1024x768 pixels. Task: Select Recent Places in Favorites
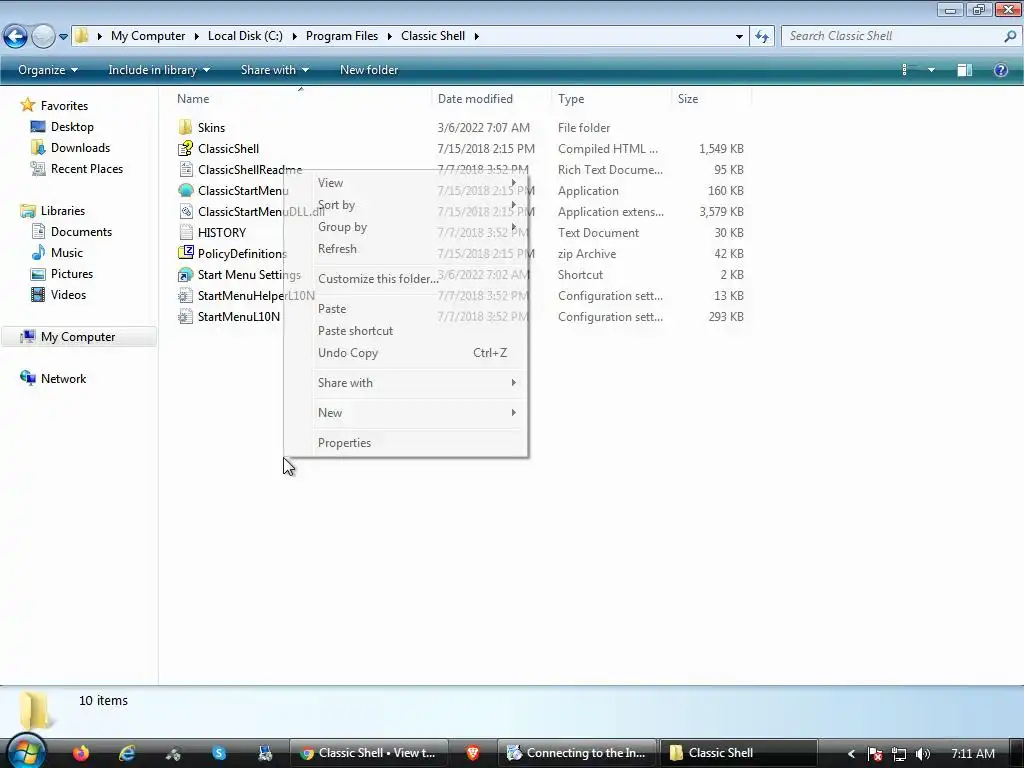(87, 168)
